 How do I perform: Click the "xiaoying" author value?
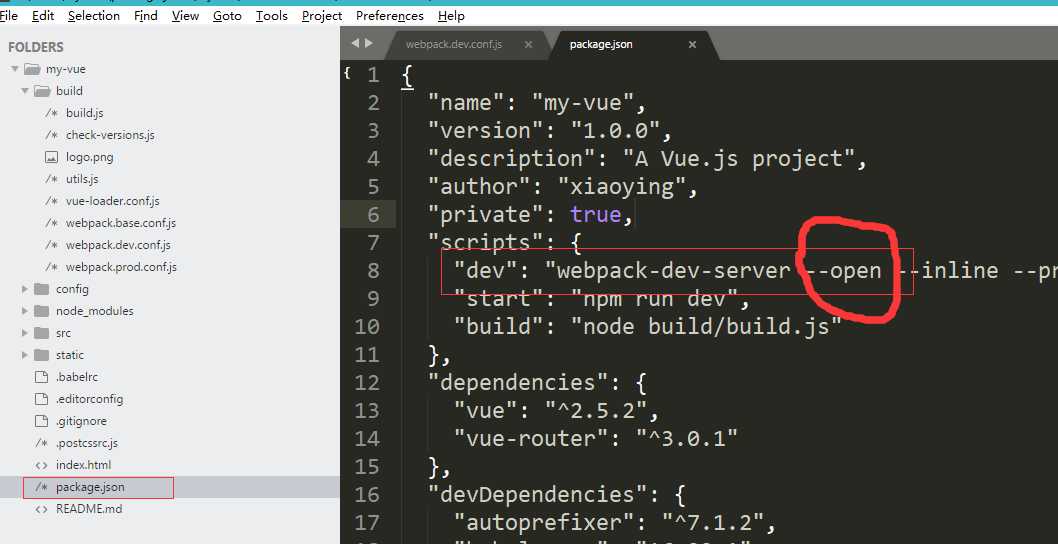[622, 186]
